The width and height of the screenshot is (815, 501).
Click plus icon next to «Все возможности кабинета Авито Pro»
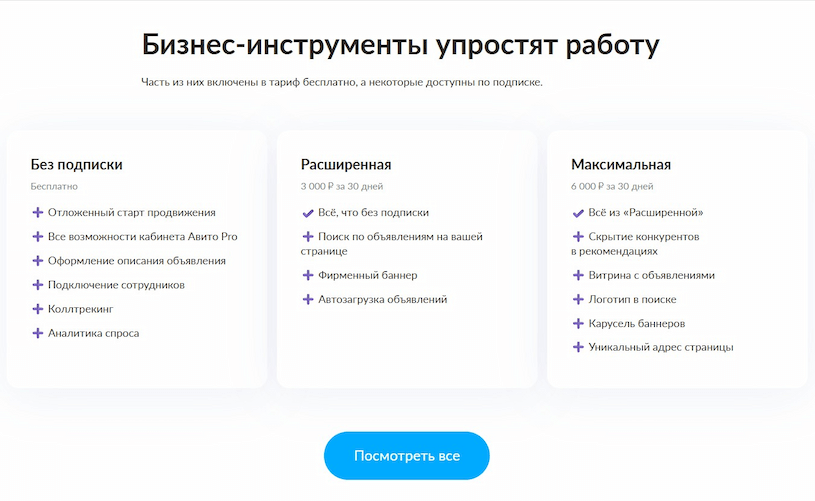[x=38, y=237]
